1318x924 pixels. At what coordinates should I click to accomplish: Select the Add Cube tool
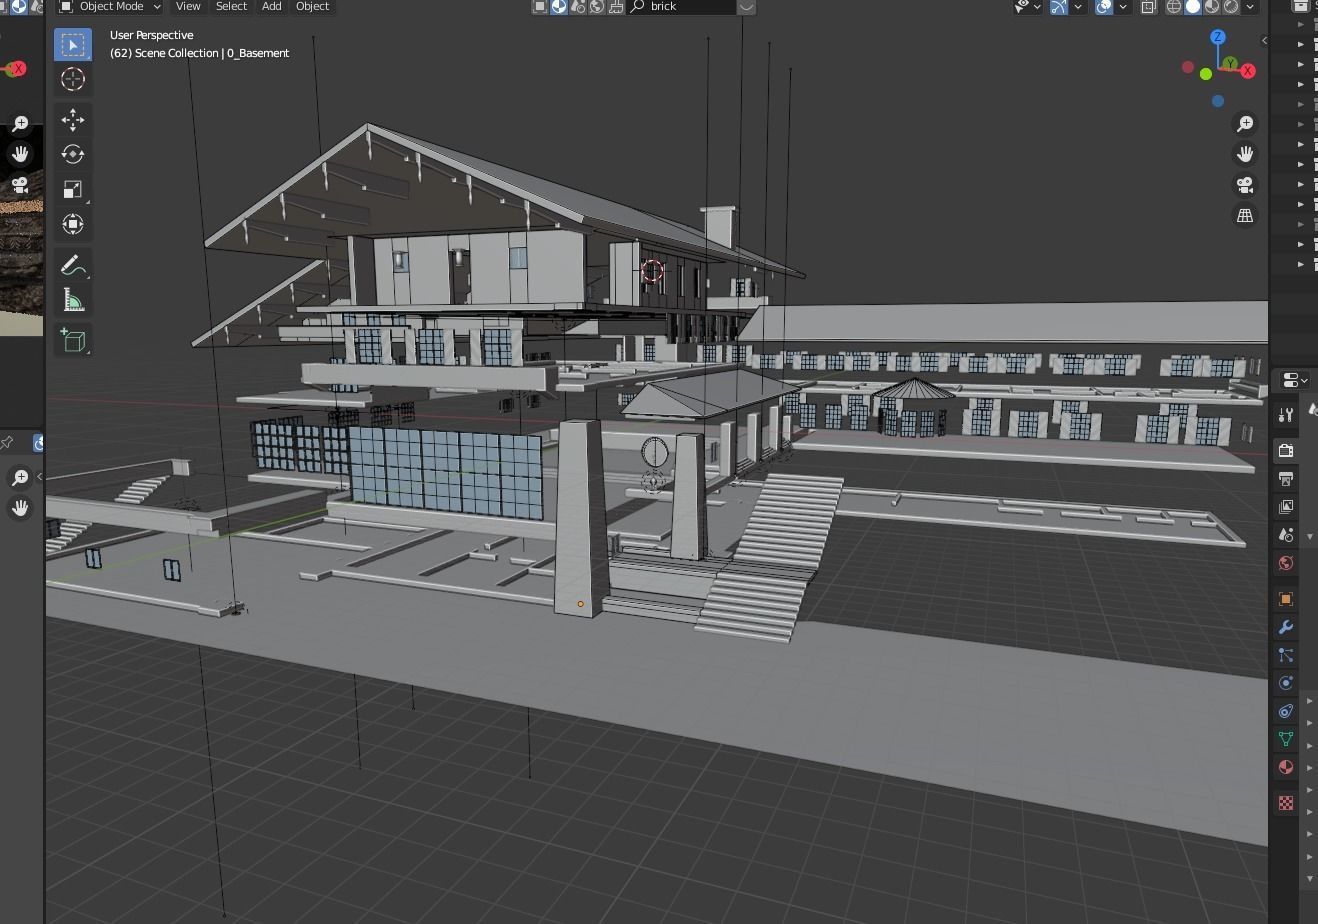pos(73,340)
